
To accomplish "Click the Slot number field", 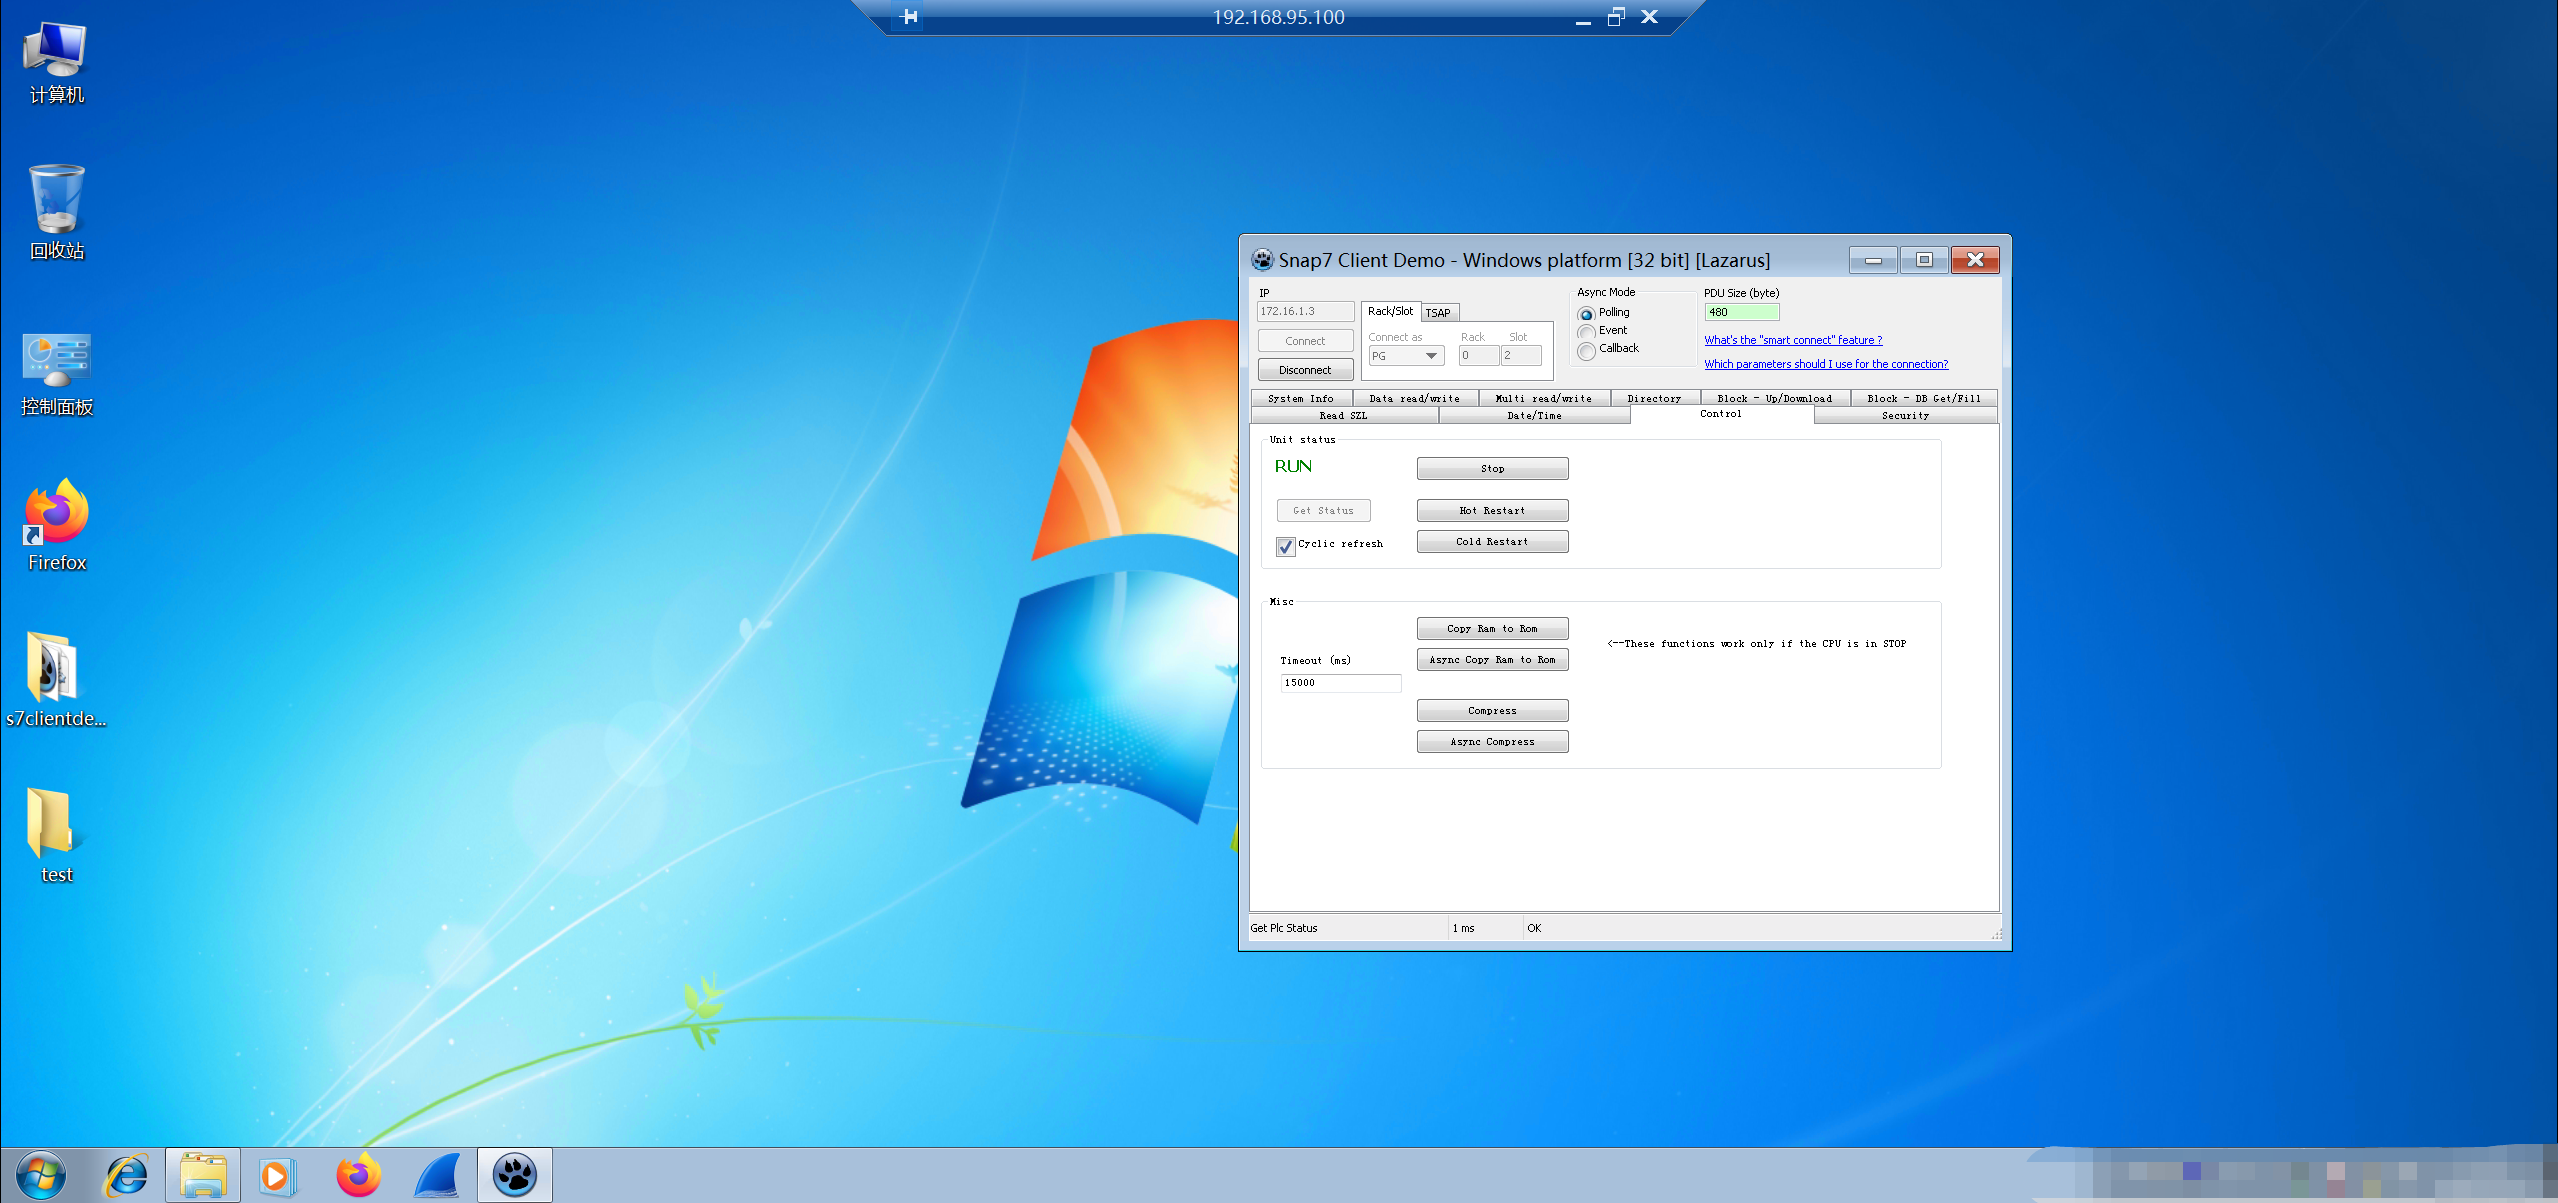I will (1521, 356).
